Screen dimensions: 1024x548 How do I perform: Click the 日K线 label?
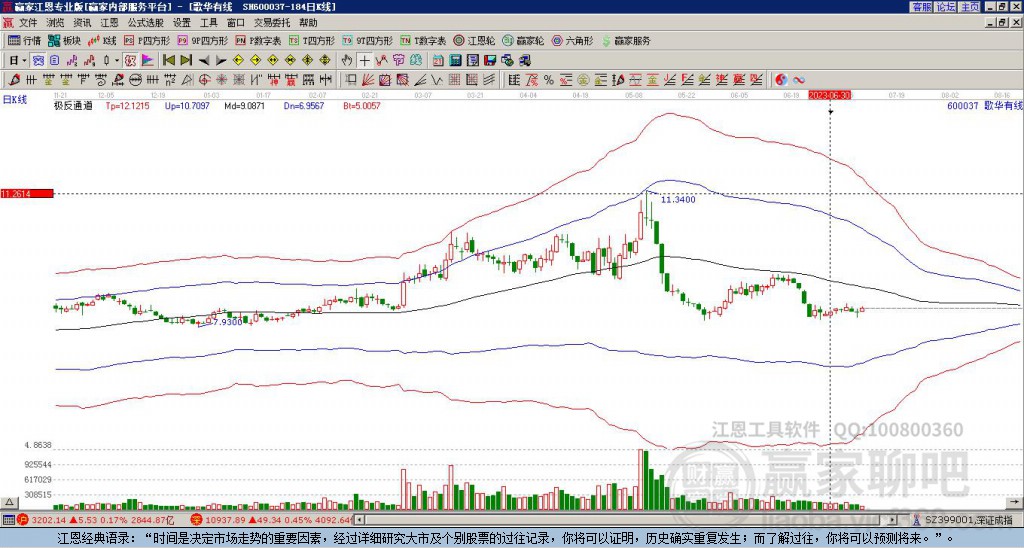click(15, 99)
